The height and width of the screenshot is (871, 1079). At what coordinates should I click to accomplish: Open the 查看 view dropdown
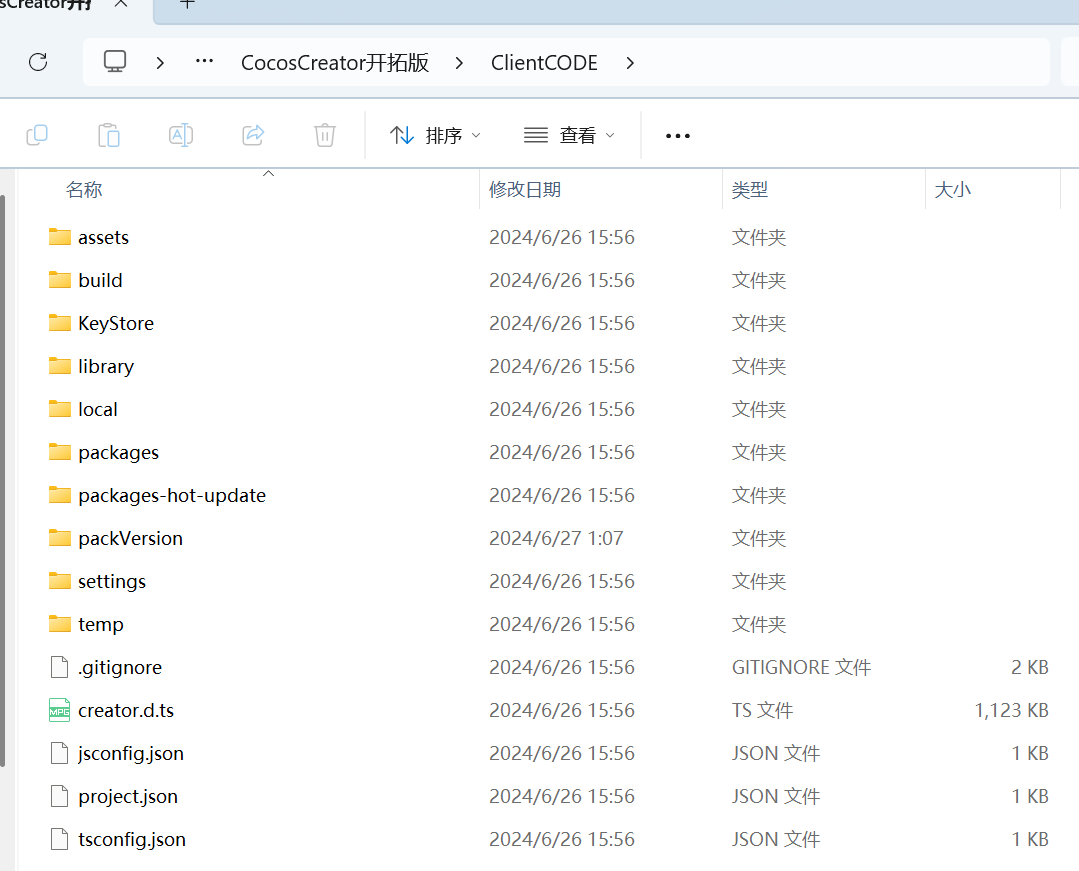(570, 135)
